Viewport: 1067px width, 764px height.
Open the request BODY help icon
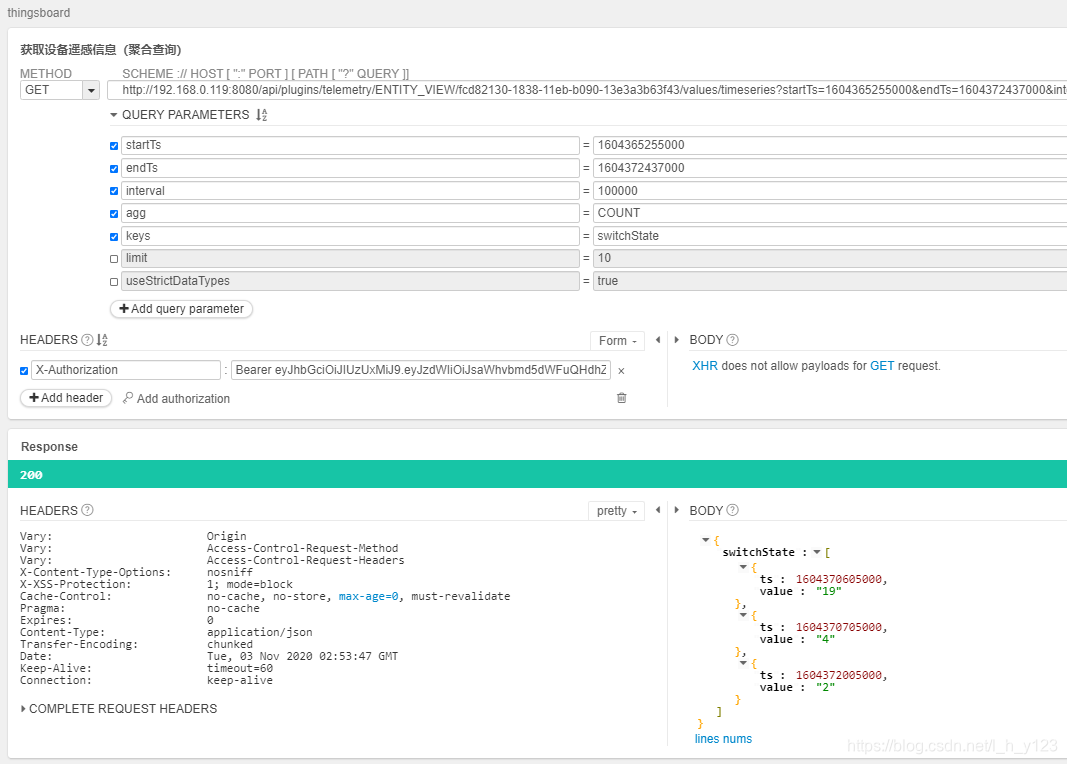pos(732,339)
